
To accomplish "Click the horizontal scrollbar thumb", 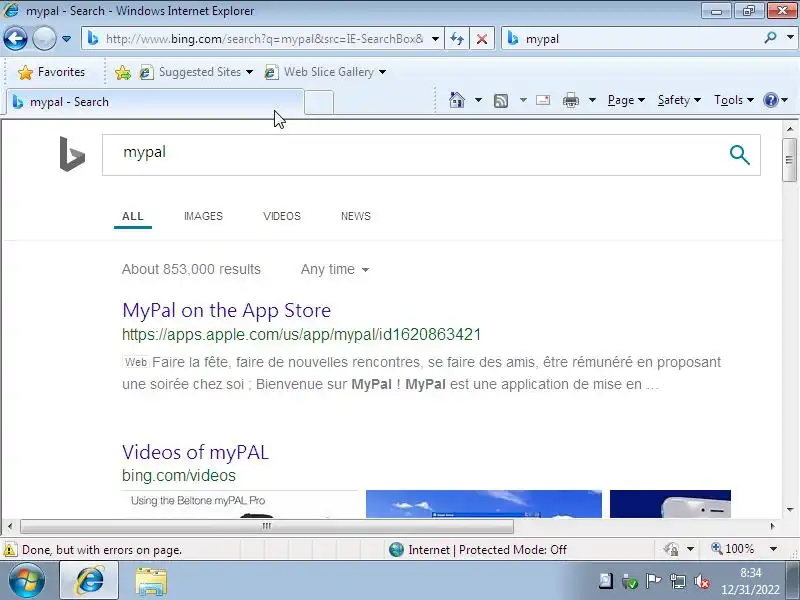I will click(x=266, y=526).
